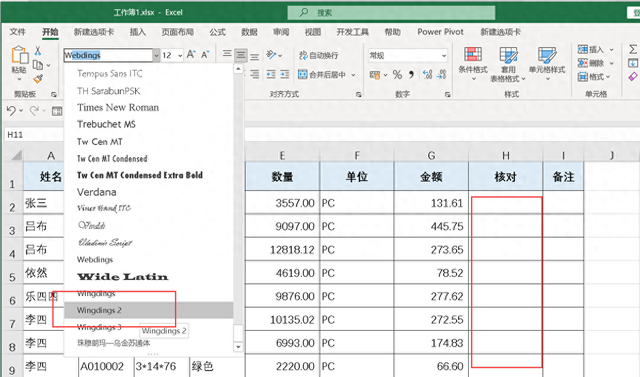The height and width of the screenshot is (377, 640).
Task: Toggle center horizontal alignment button
Action: 241,55
